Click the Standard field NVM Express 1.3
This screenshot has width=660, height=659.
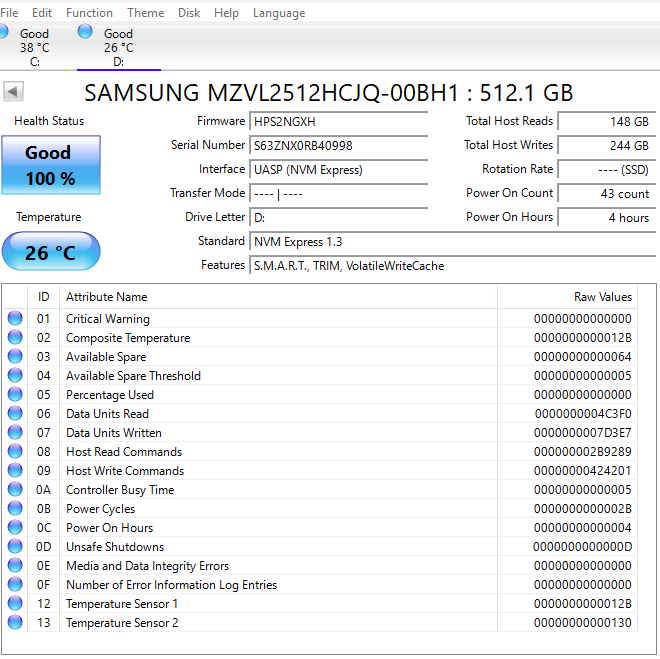point(452,242)
